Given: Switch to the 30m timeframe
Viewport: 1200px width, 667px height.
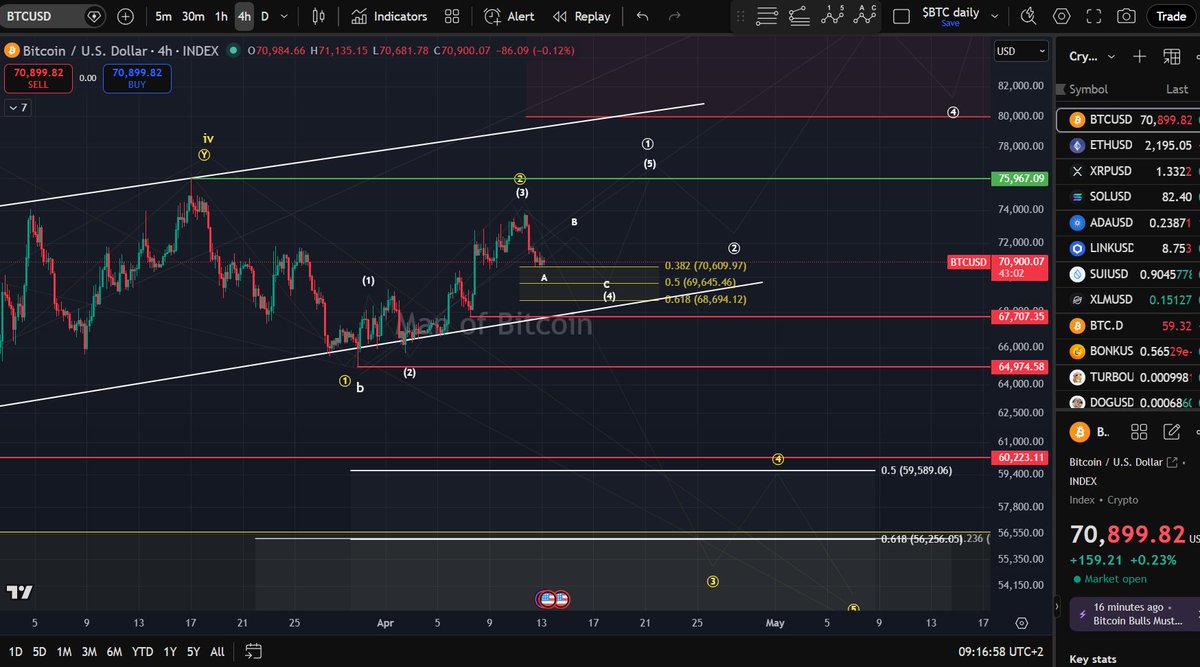Looking at the screenshot, I should point(193,17).
